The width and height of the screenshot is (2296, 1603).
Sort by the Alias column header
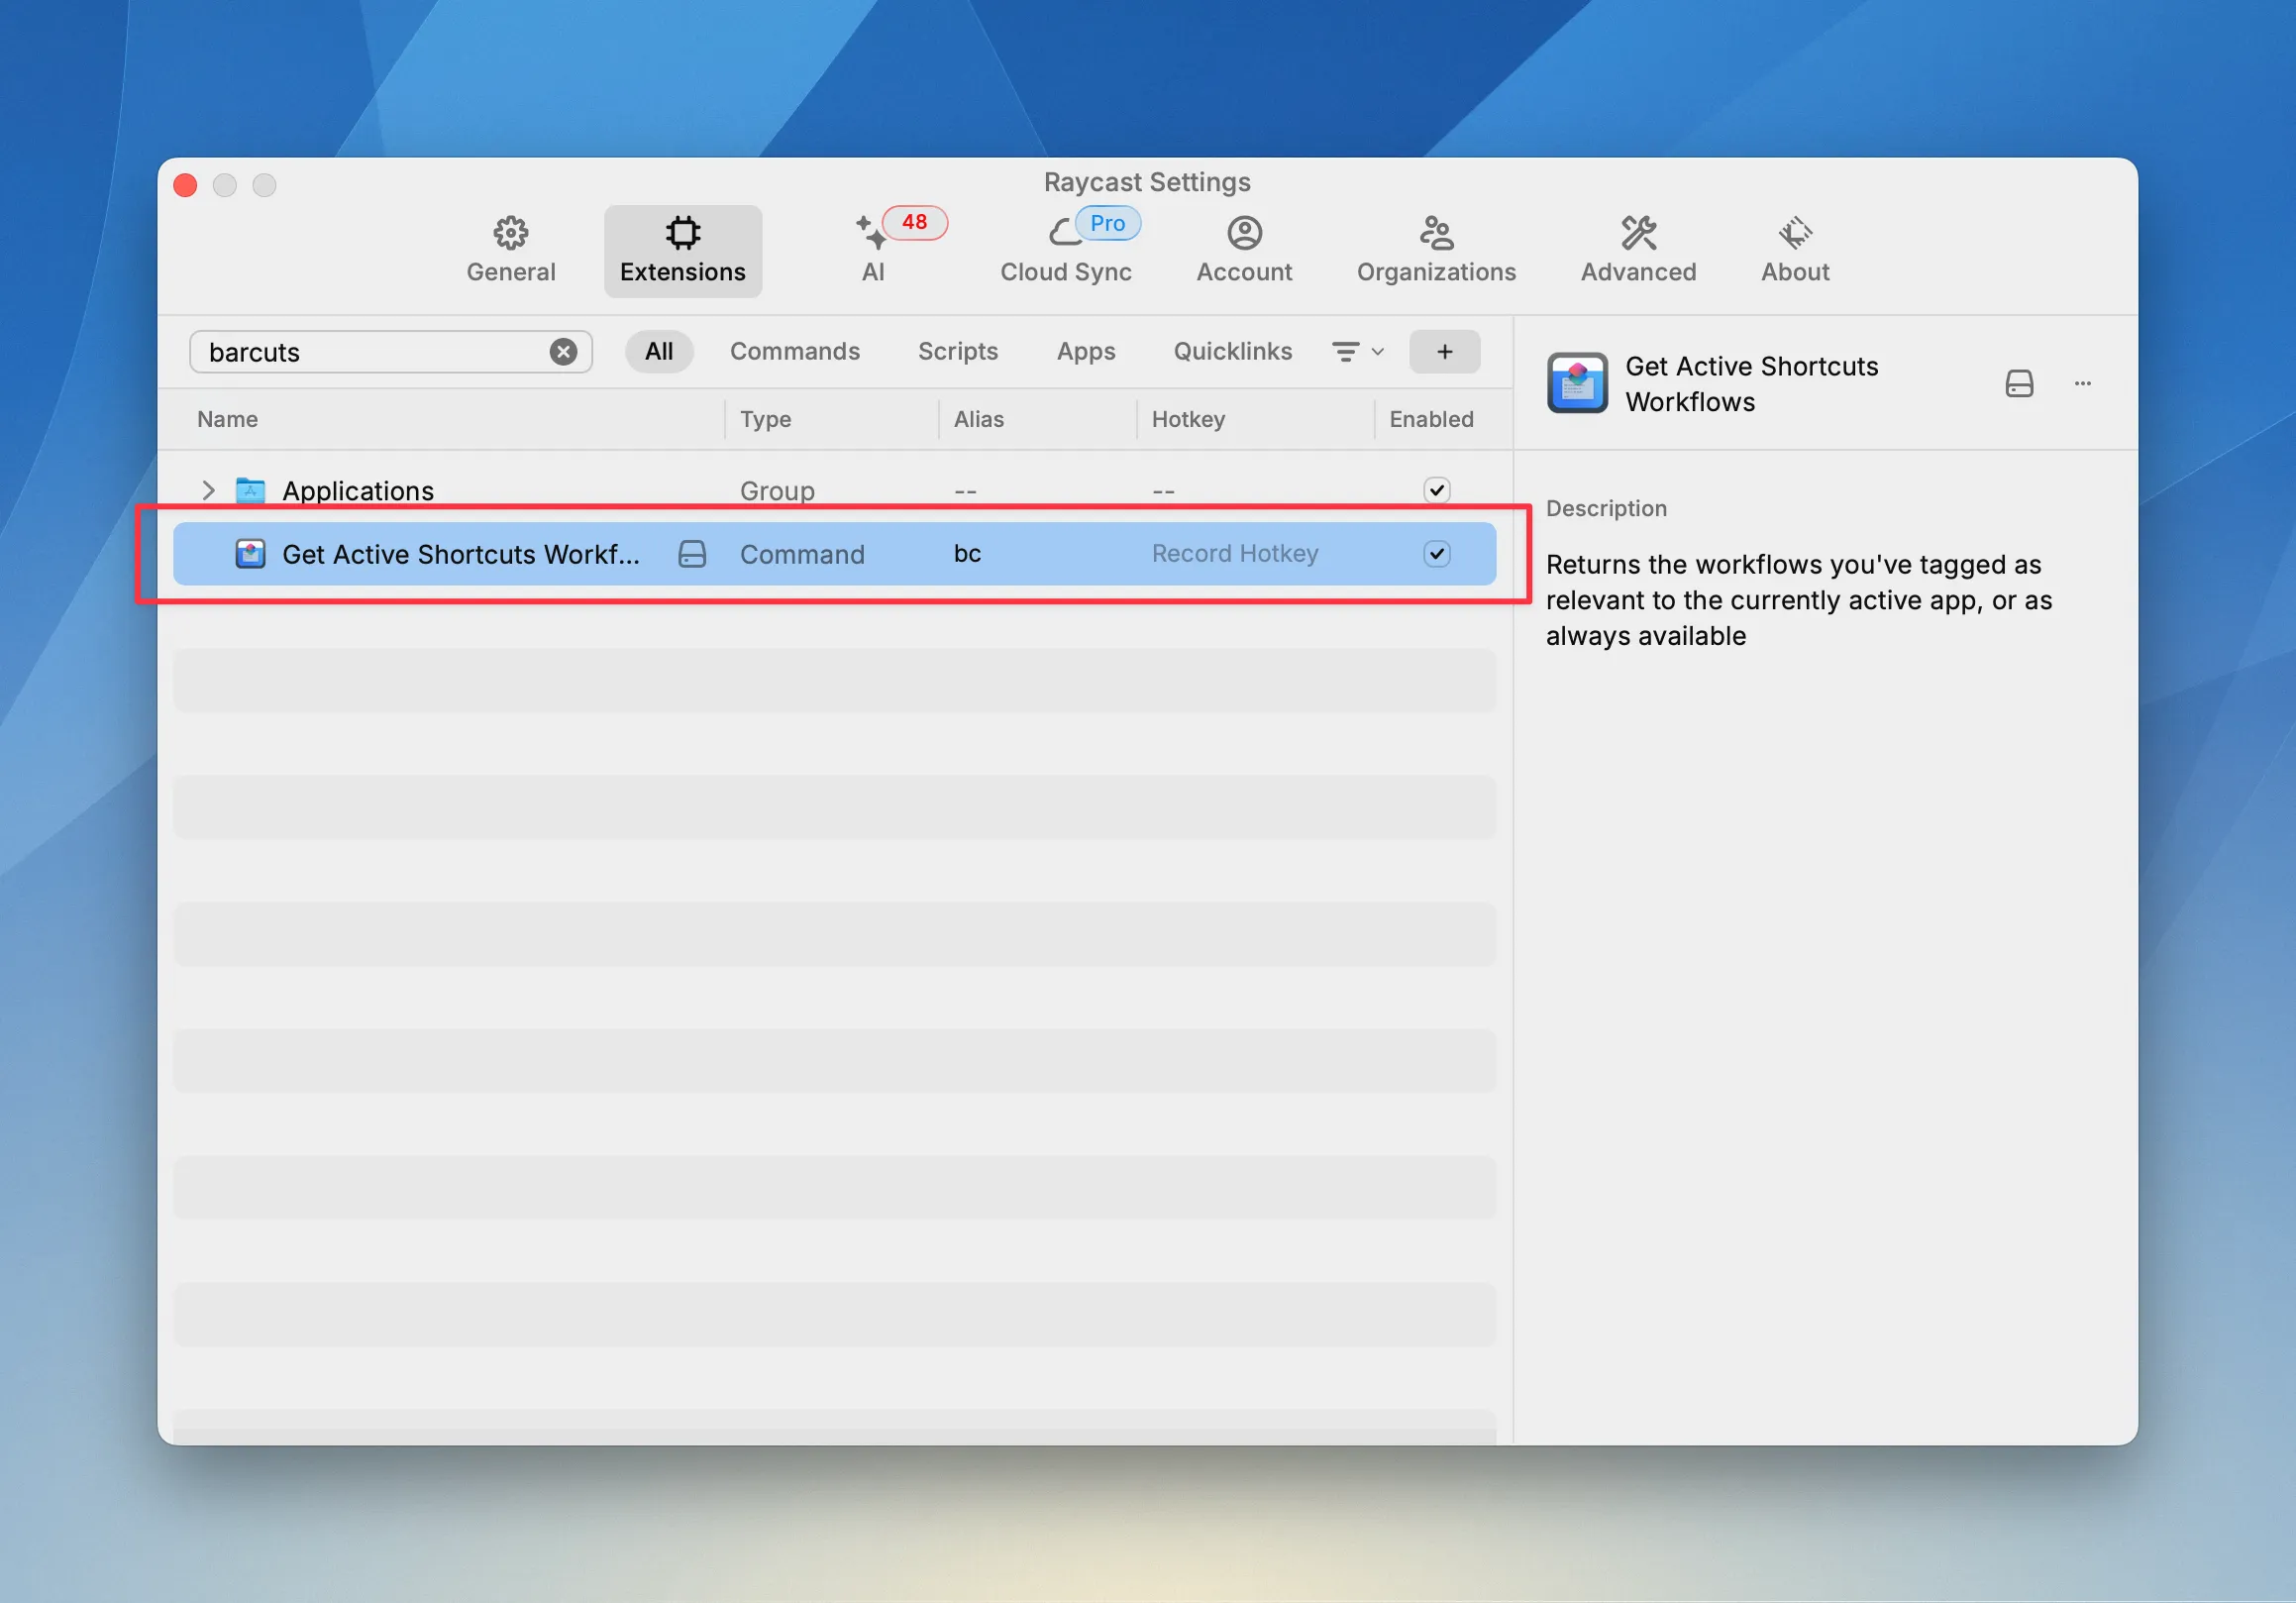click(x=978, y=419)
